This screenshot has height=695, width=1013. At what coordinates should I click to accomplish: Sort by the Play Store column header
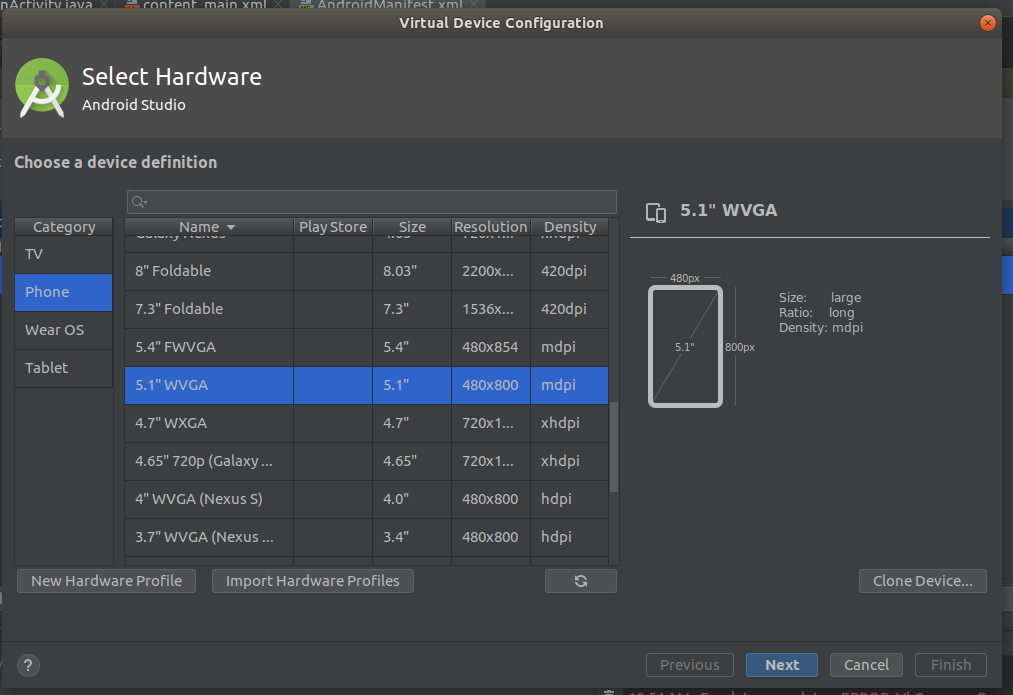point(333,227)
